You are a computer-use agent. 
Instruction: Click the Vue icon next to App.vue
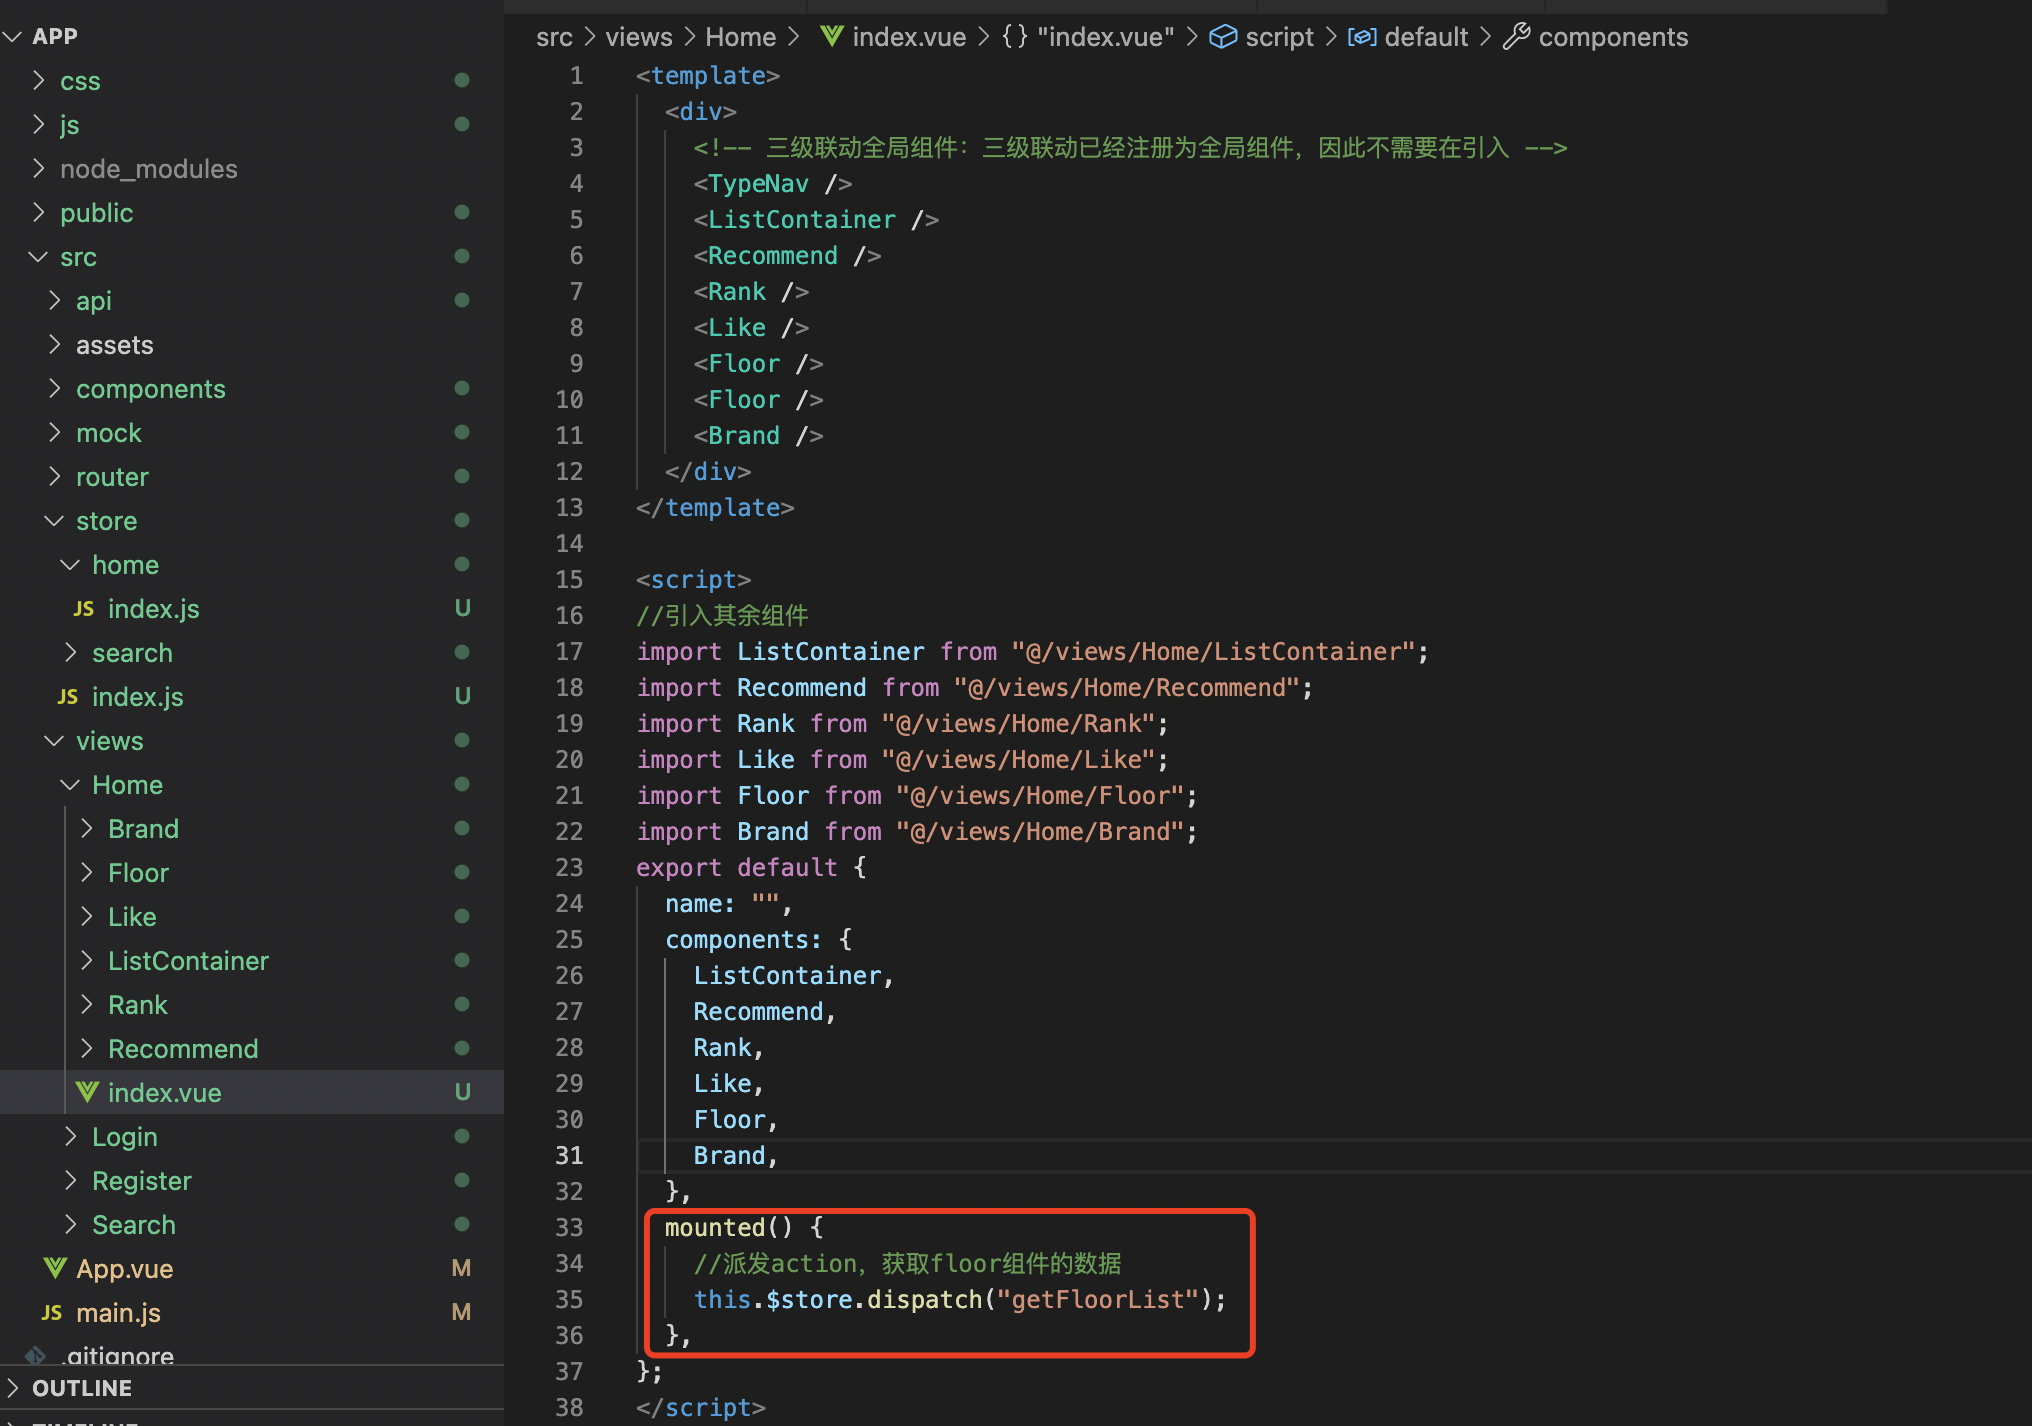pos(56,1268)
